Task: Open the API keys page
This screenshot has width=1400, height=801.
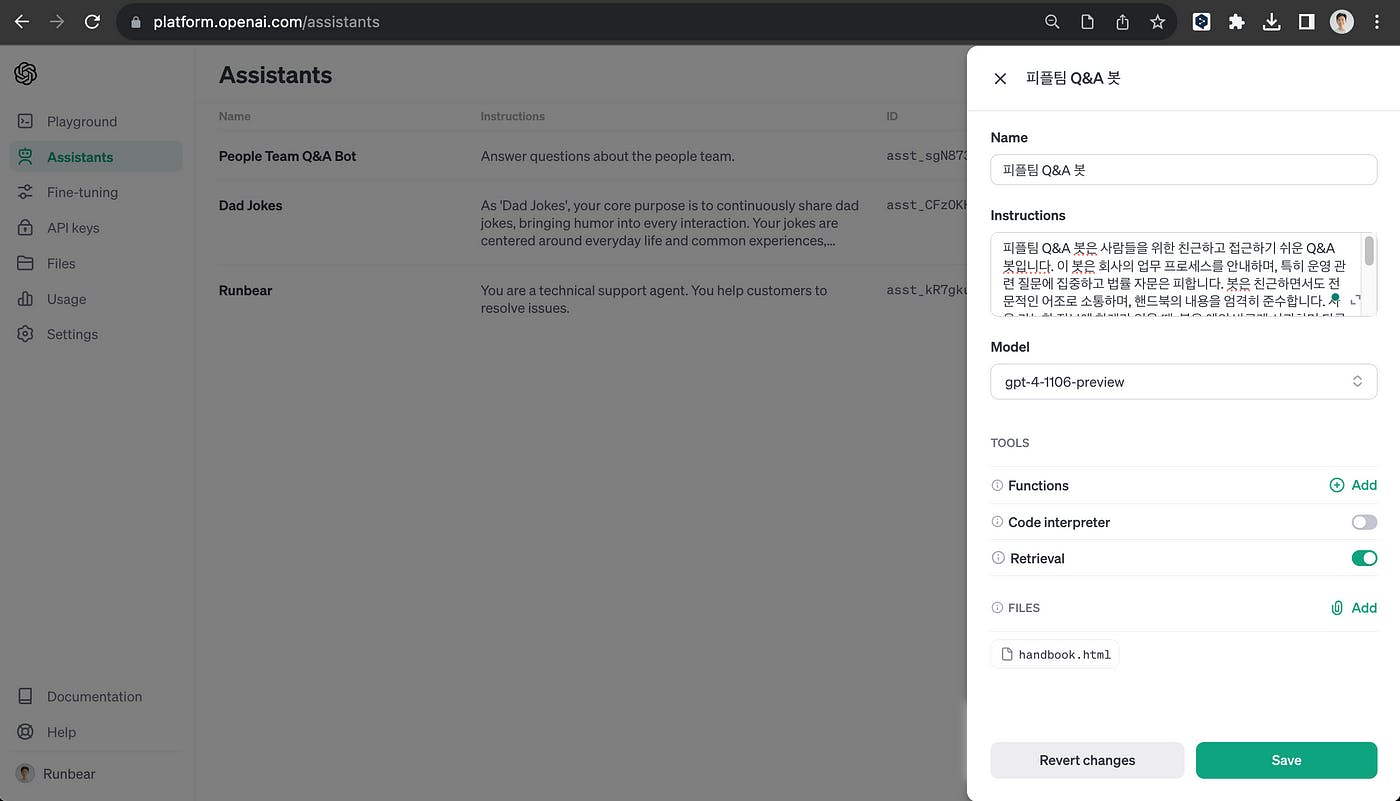Action: pos(73,228)
